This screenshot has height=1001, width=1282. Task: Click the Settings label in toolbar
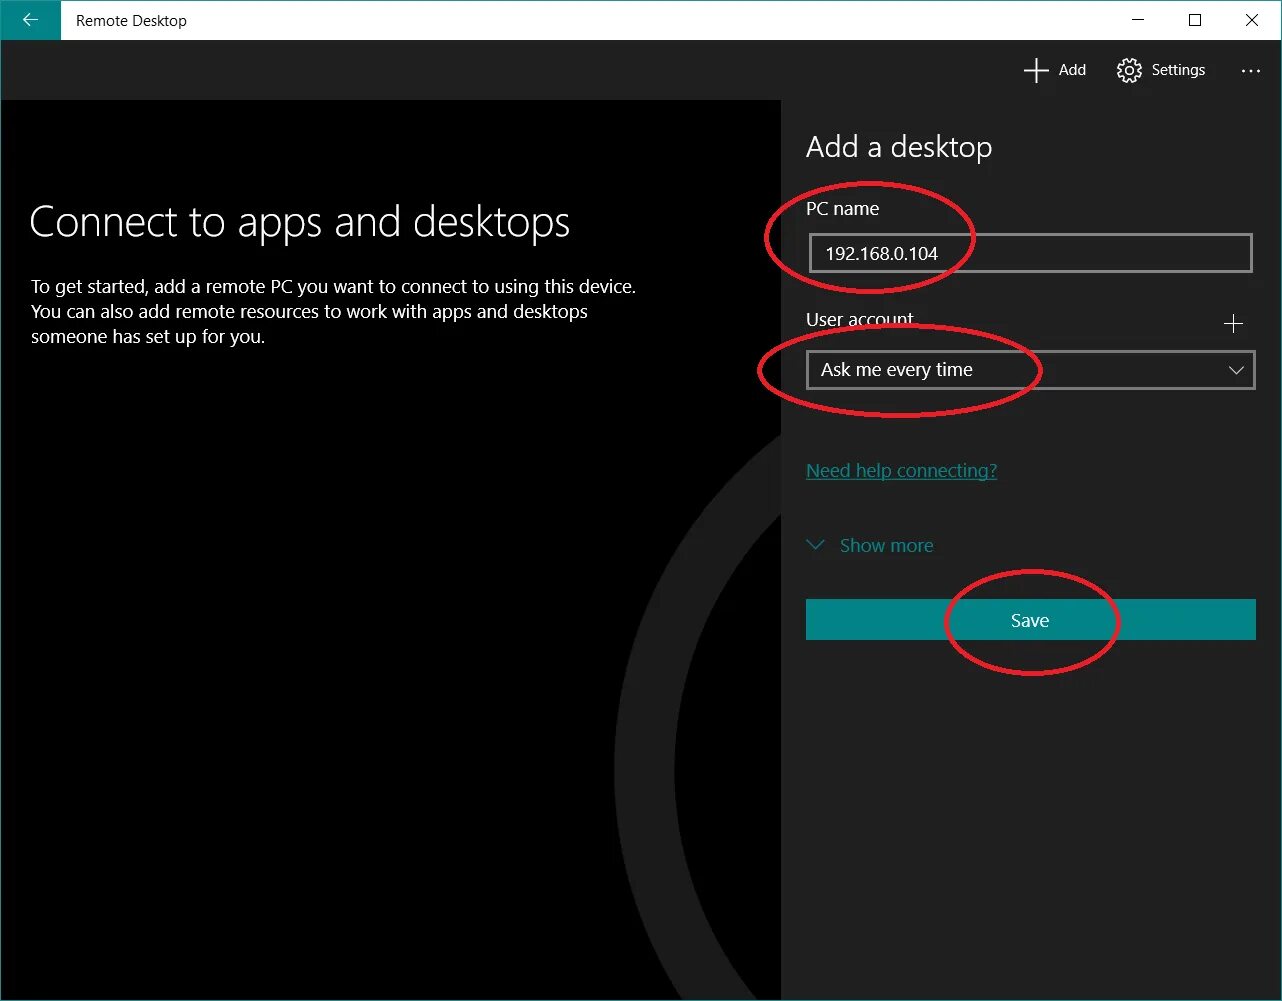click(x=1178, y=70)
